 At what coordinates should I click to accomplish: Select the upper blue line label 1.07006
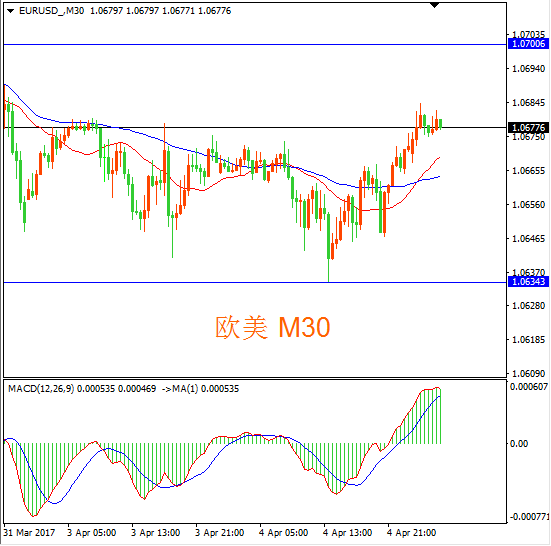click(528, 44)
